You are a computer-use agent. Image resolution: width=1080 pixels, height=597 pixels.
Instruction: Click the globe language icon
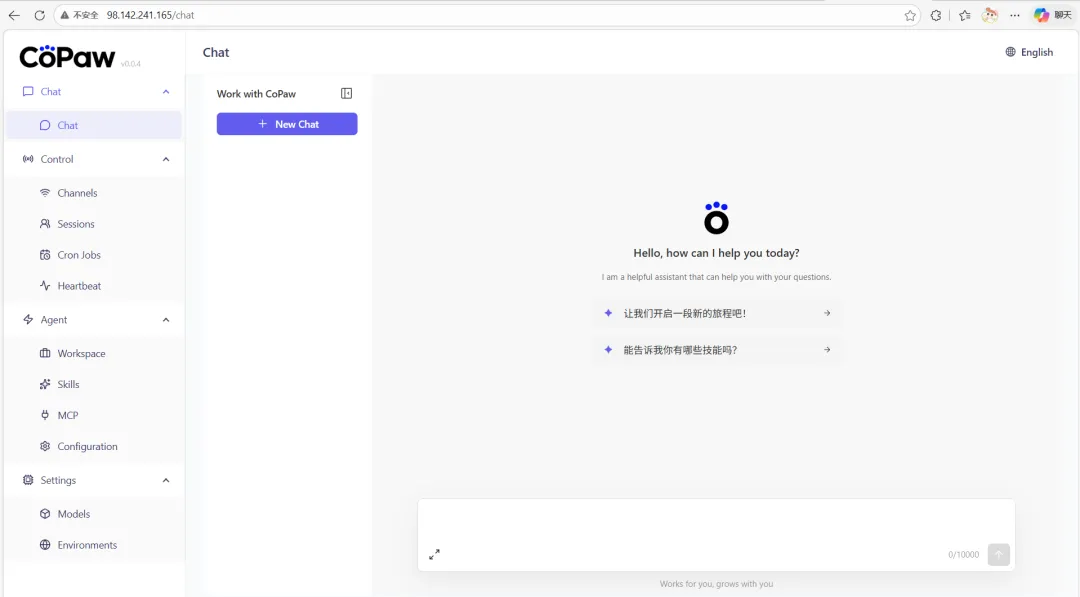tap(1010, 52)
